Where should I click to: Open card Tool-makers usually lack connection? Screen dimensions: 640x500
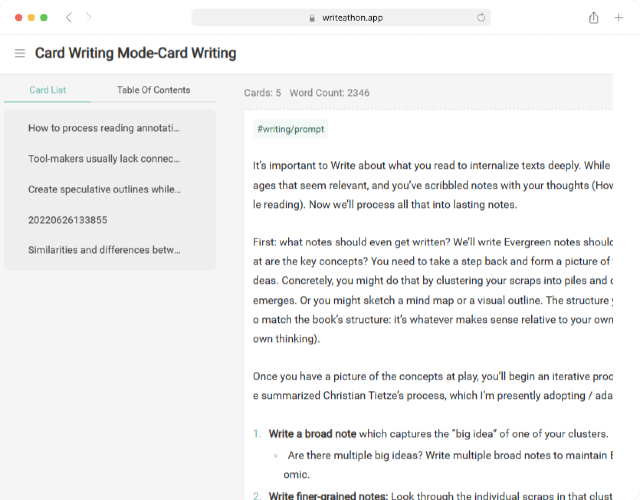[104, 159]
